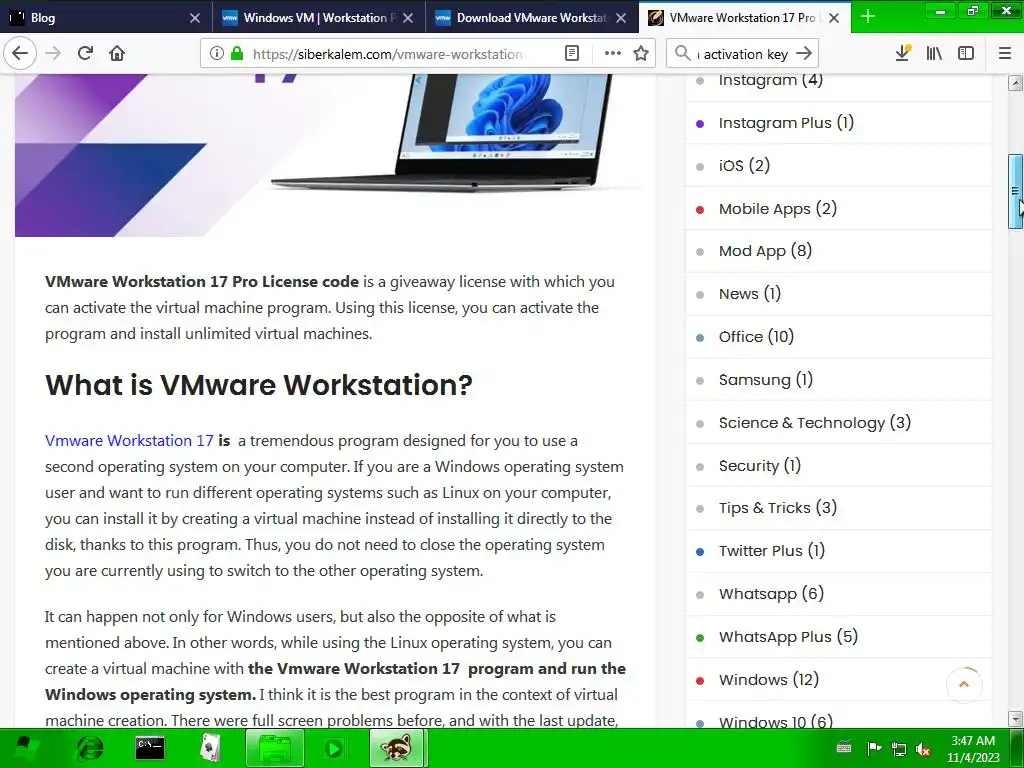Open the Mod App (8) category
The height and width of the screenshot is (768, 1024).
click(x=765, y=251)
